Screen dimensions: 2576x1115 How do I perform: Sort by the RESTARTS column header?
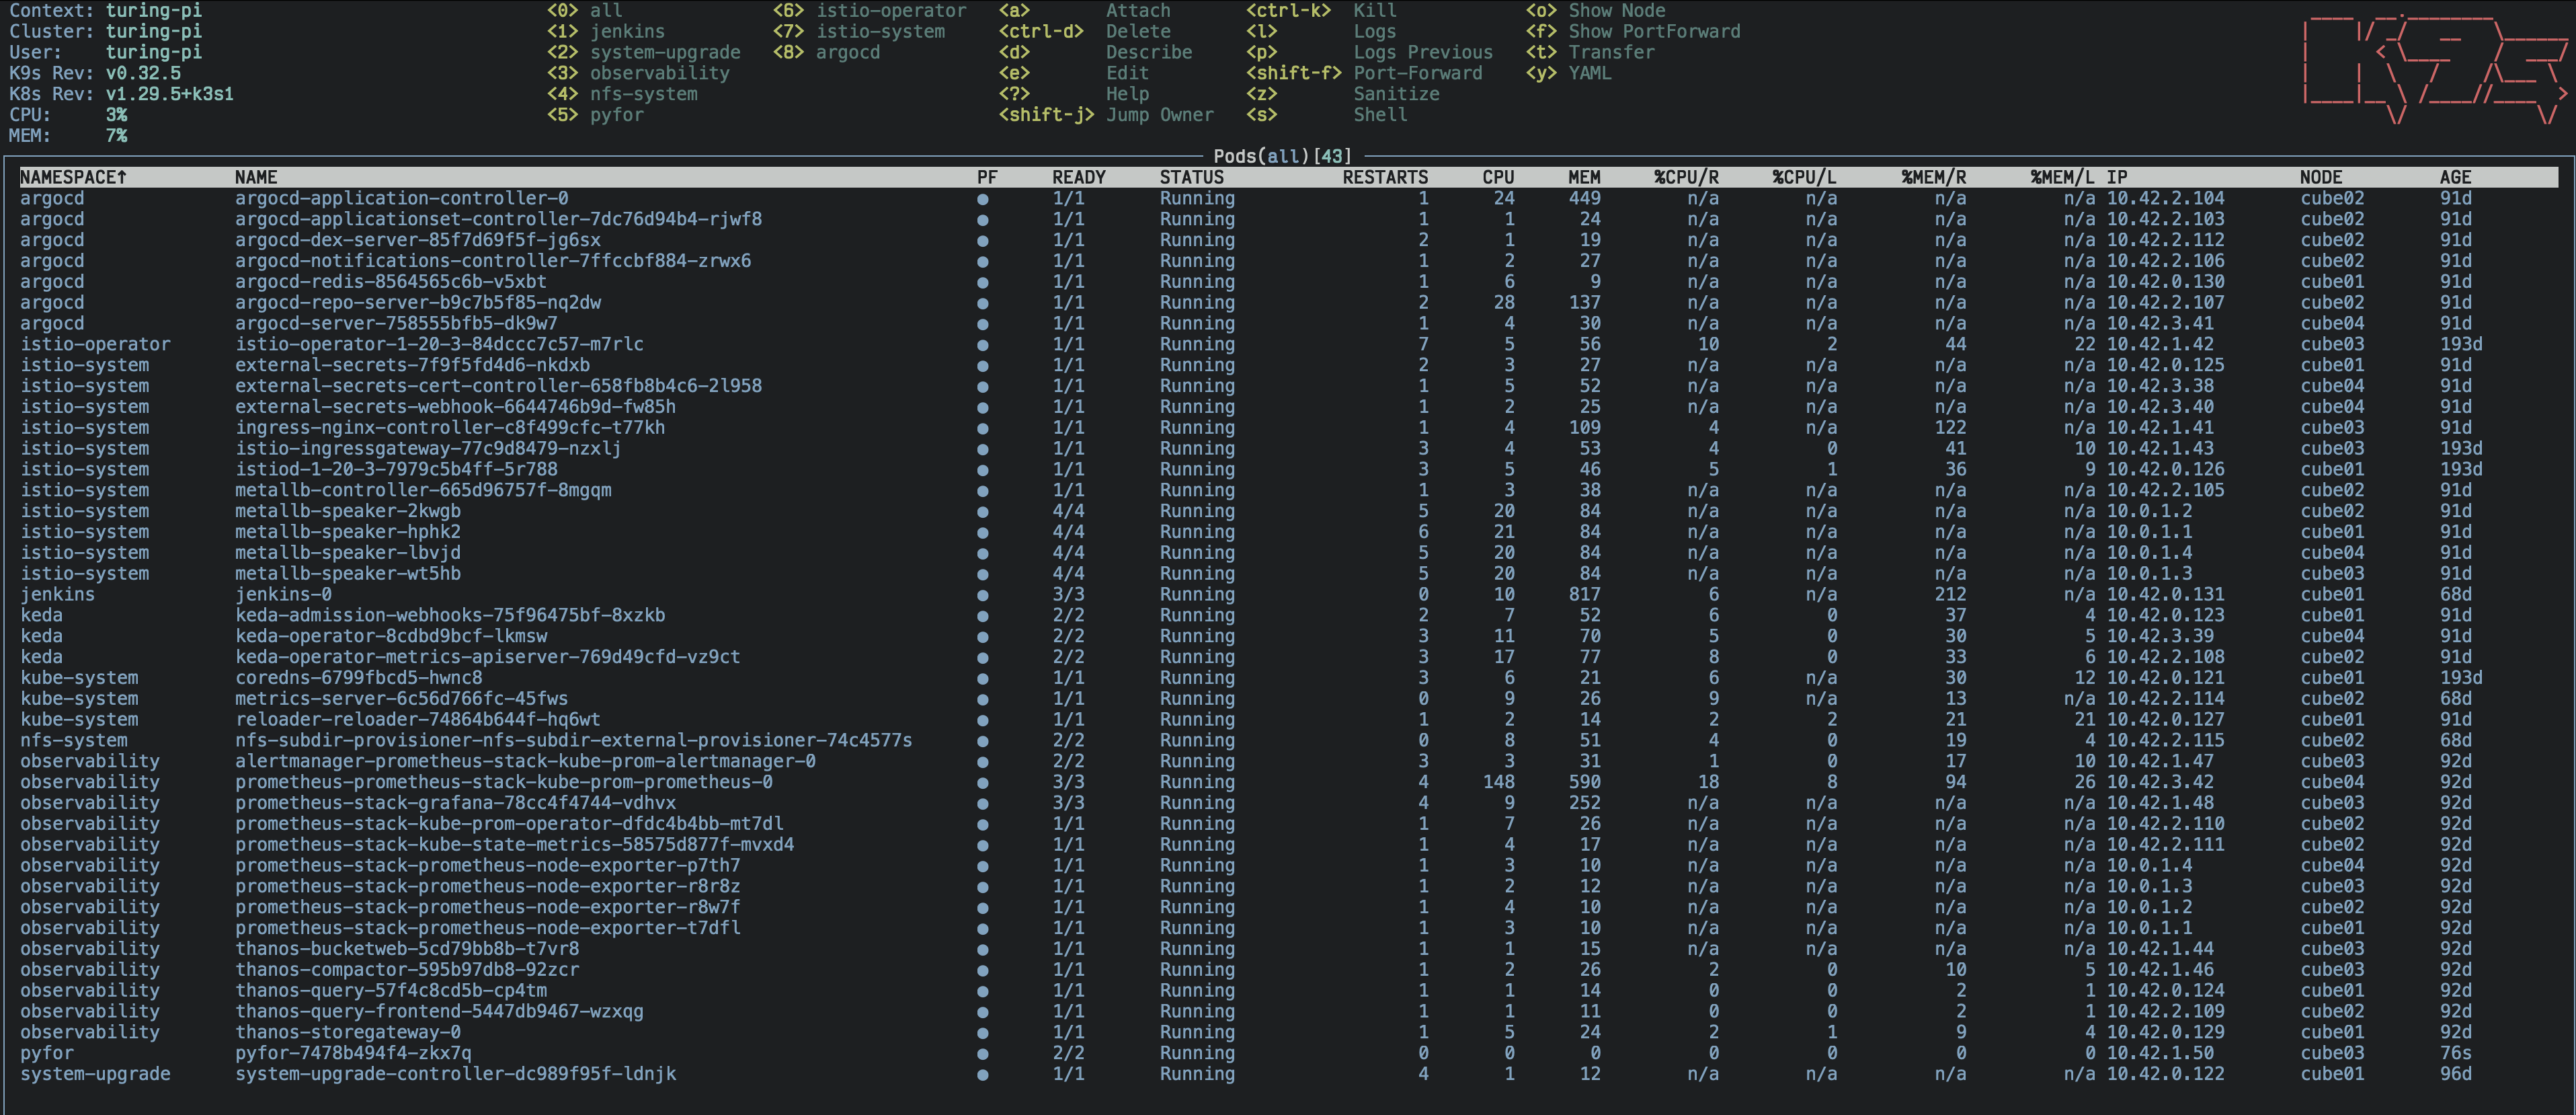(1385, 177)
